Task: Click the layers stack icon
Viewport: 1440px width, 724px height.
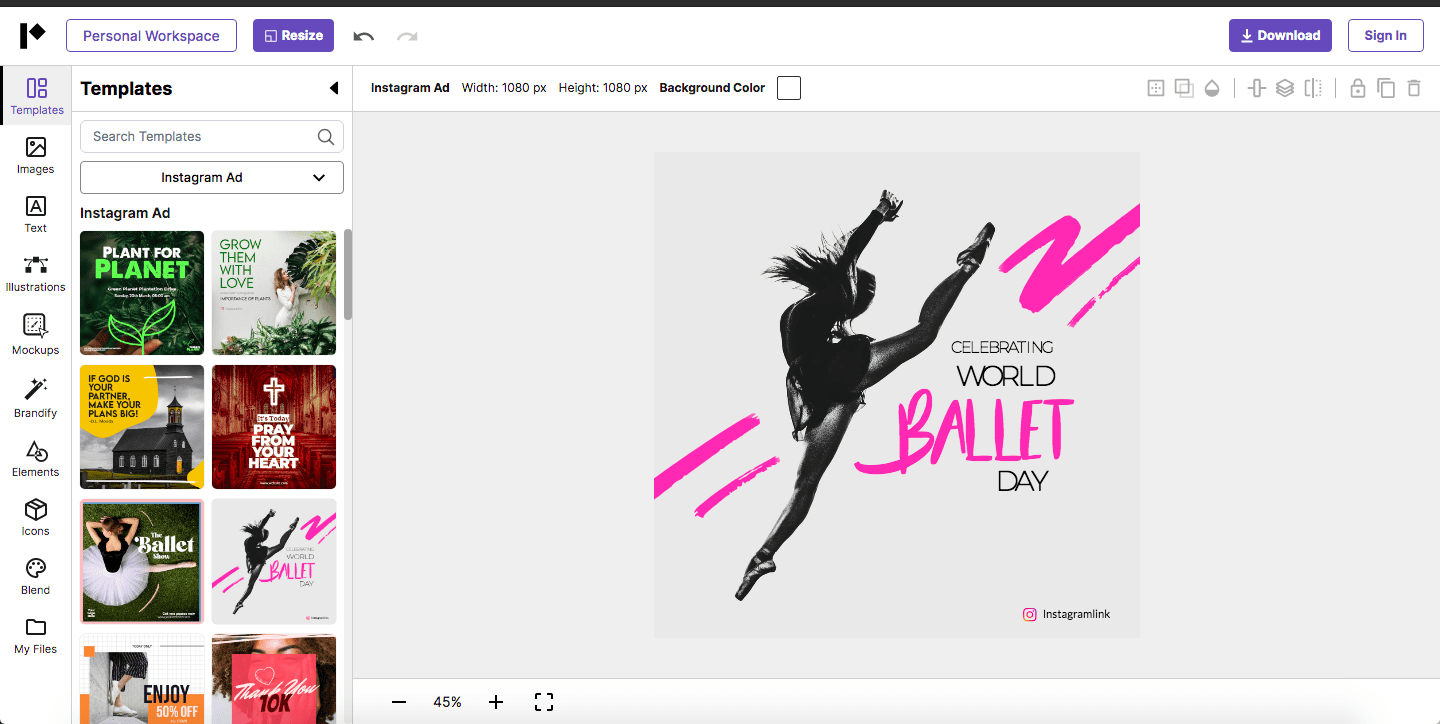Action: [1285, 88]
